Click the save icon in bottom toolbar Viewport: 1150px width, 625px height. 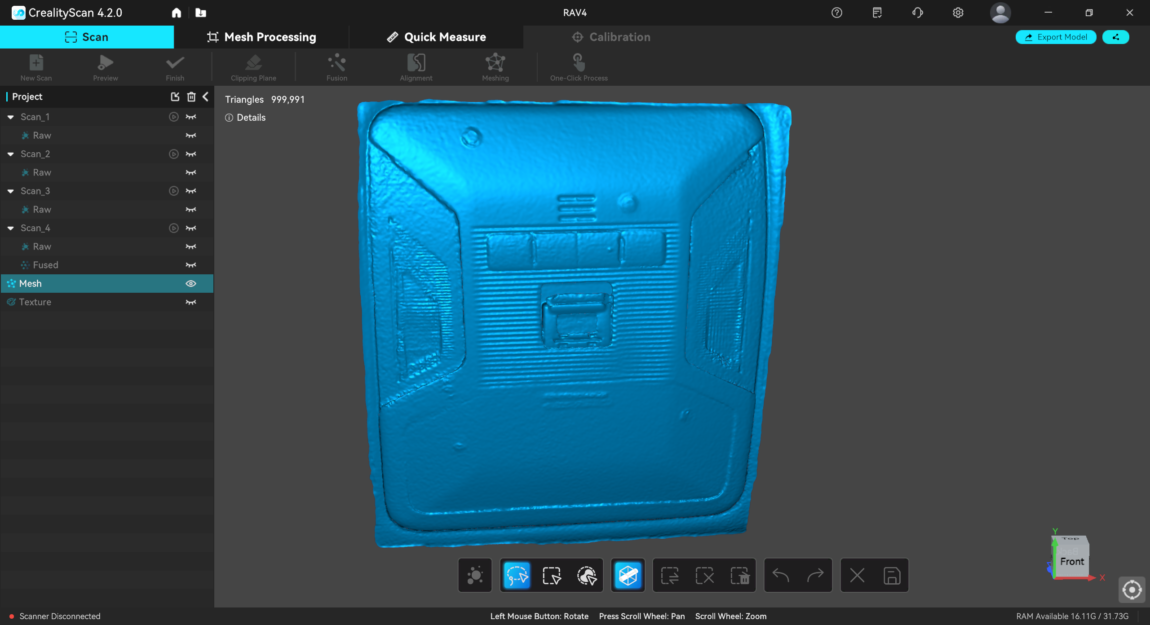(892, 576)
